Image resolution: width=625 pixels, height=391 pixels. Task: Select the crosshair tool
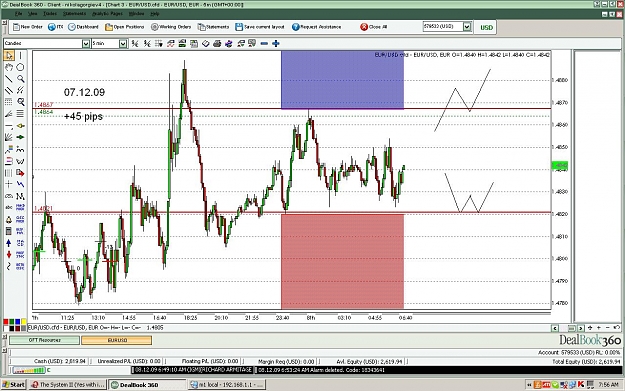pos(9,184)
